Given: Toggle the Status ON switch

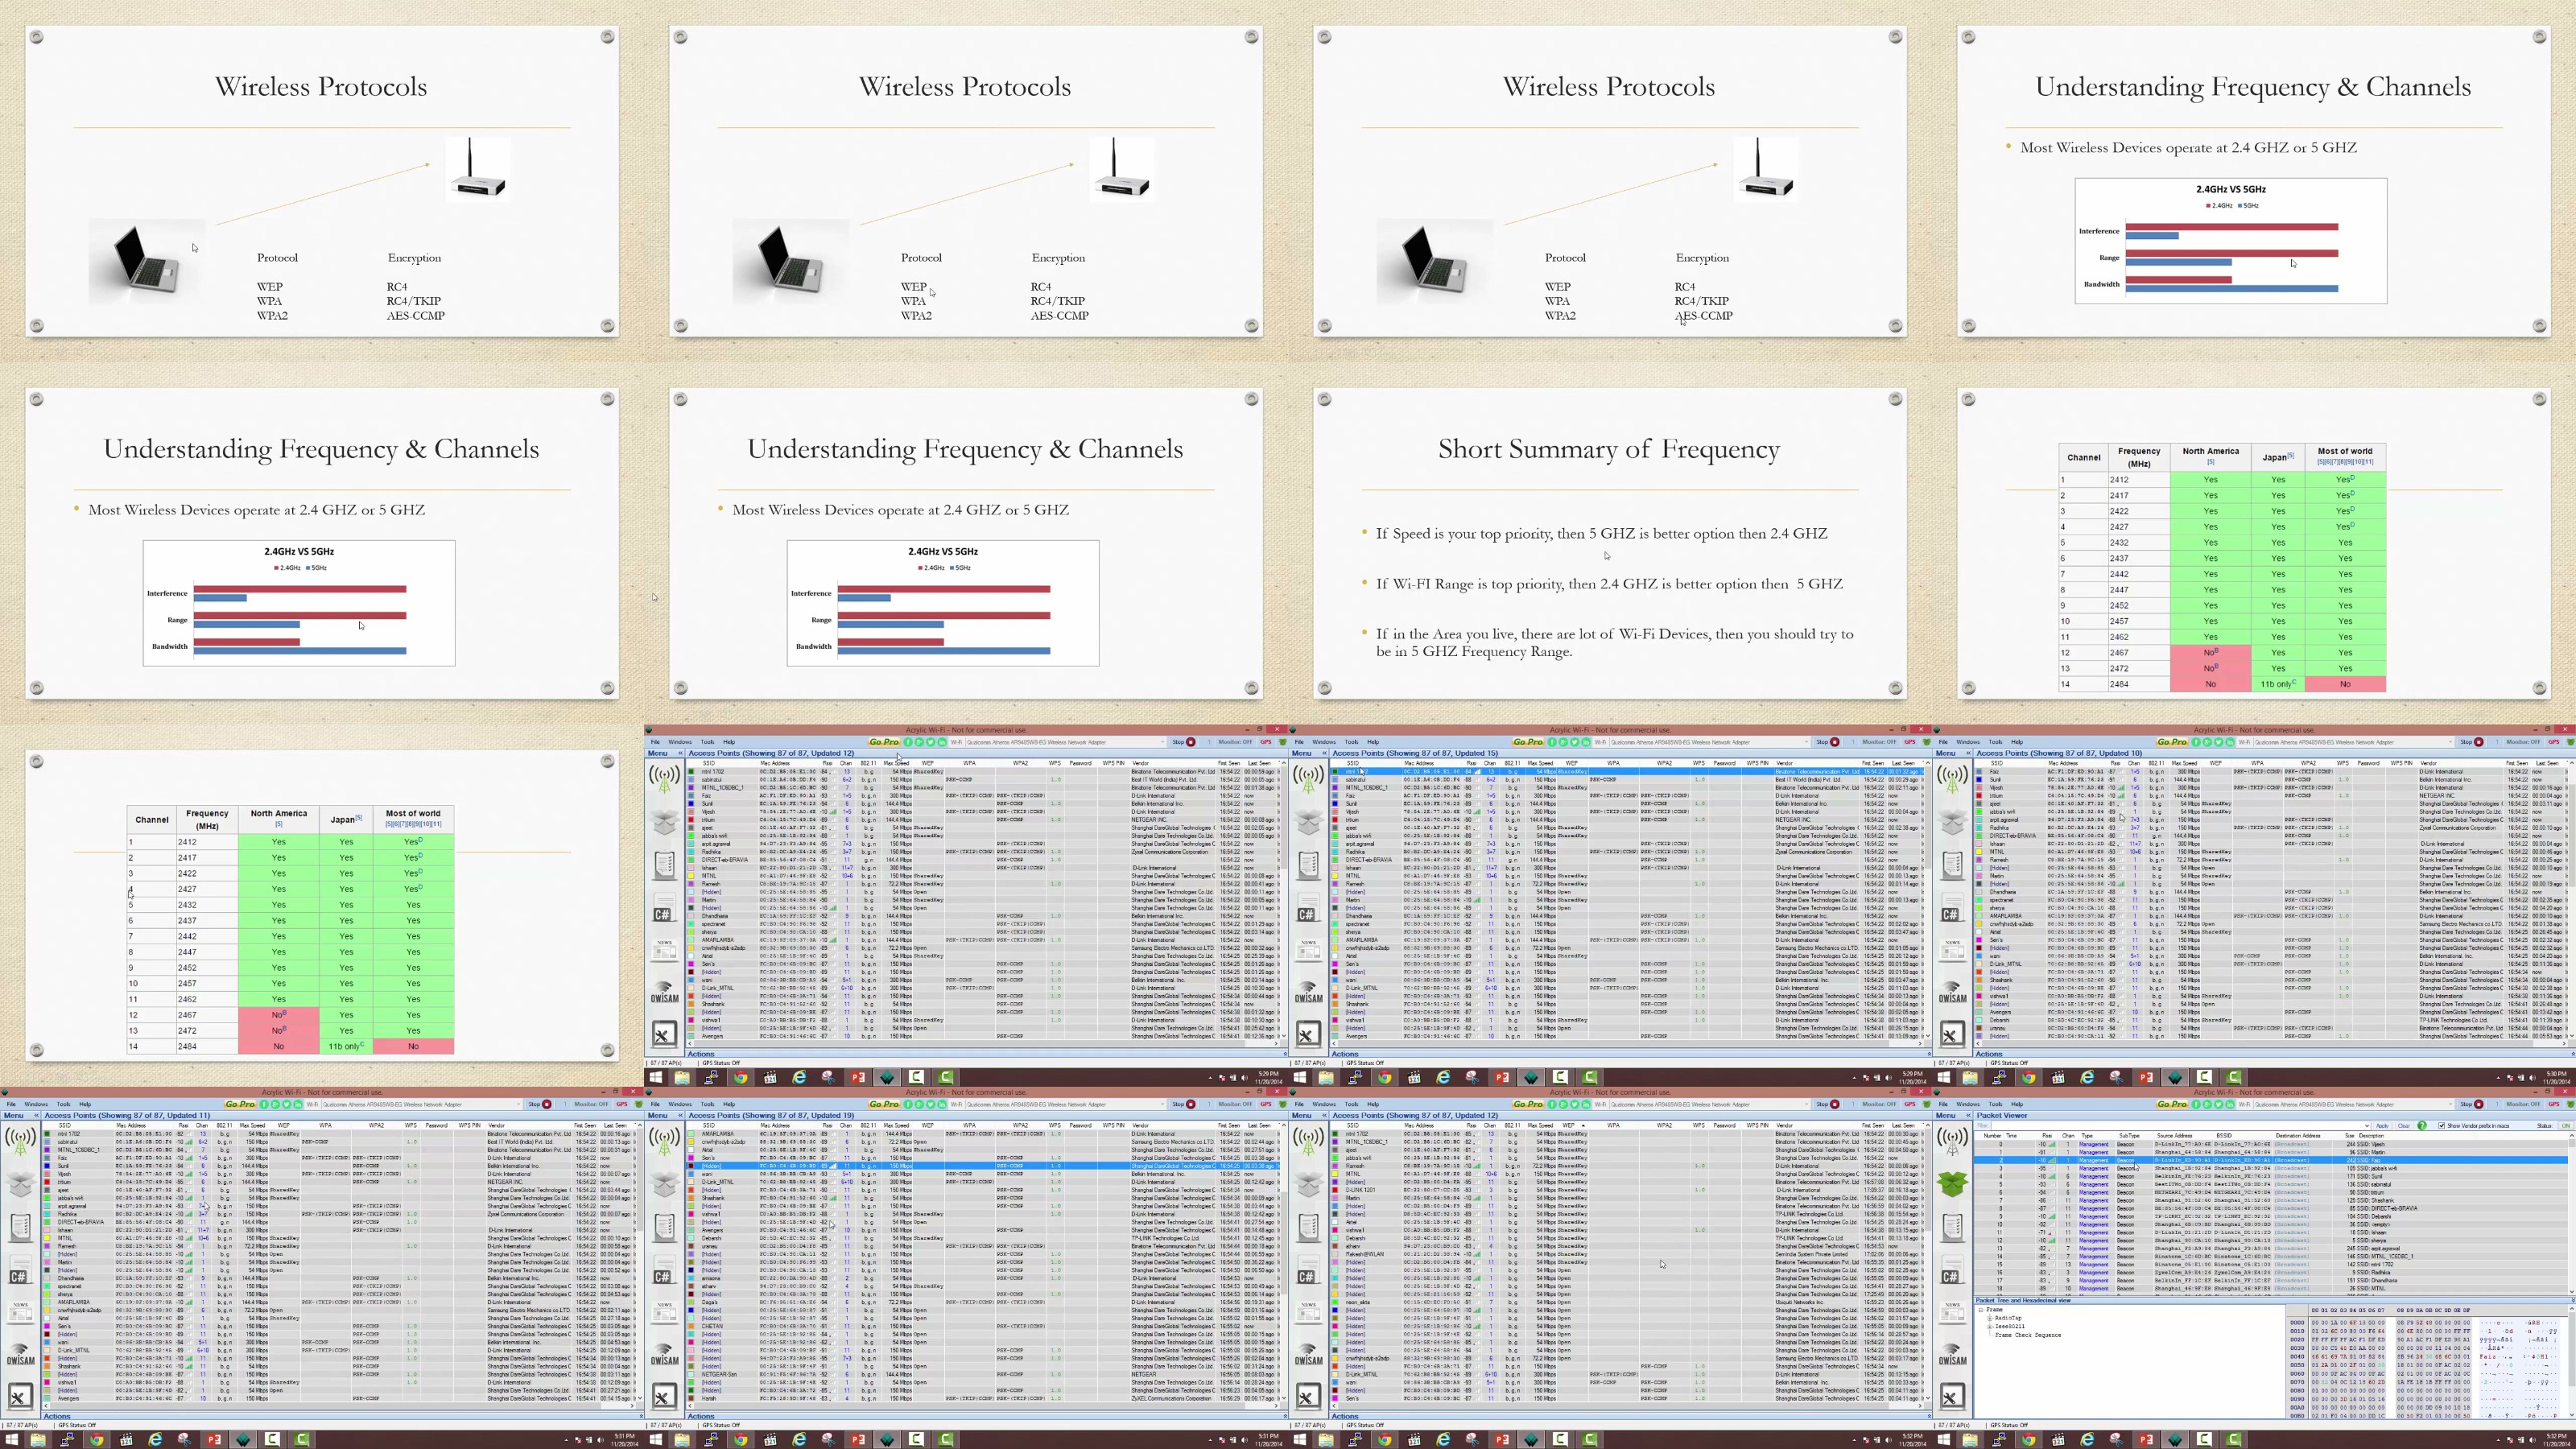Looking at the screenshot, I should (x=2566, y=1126).
